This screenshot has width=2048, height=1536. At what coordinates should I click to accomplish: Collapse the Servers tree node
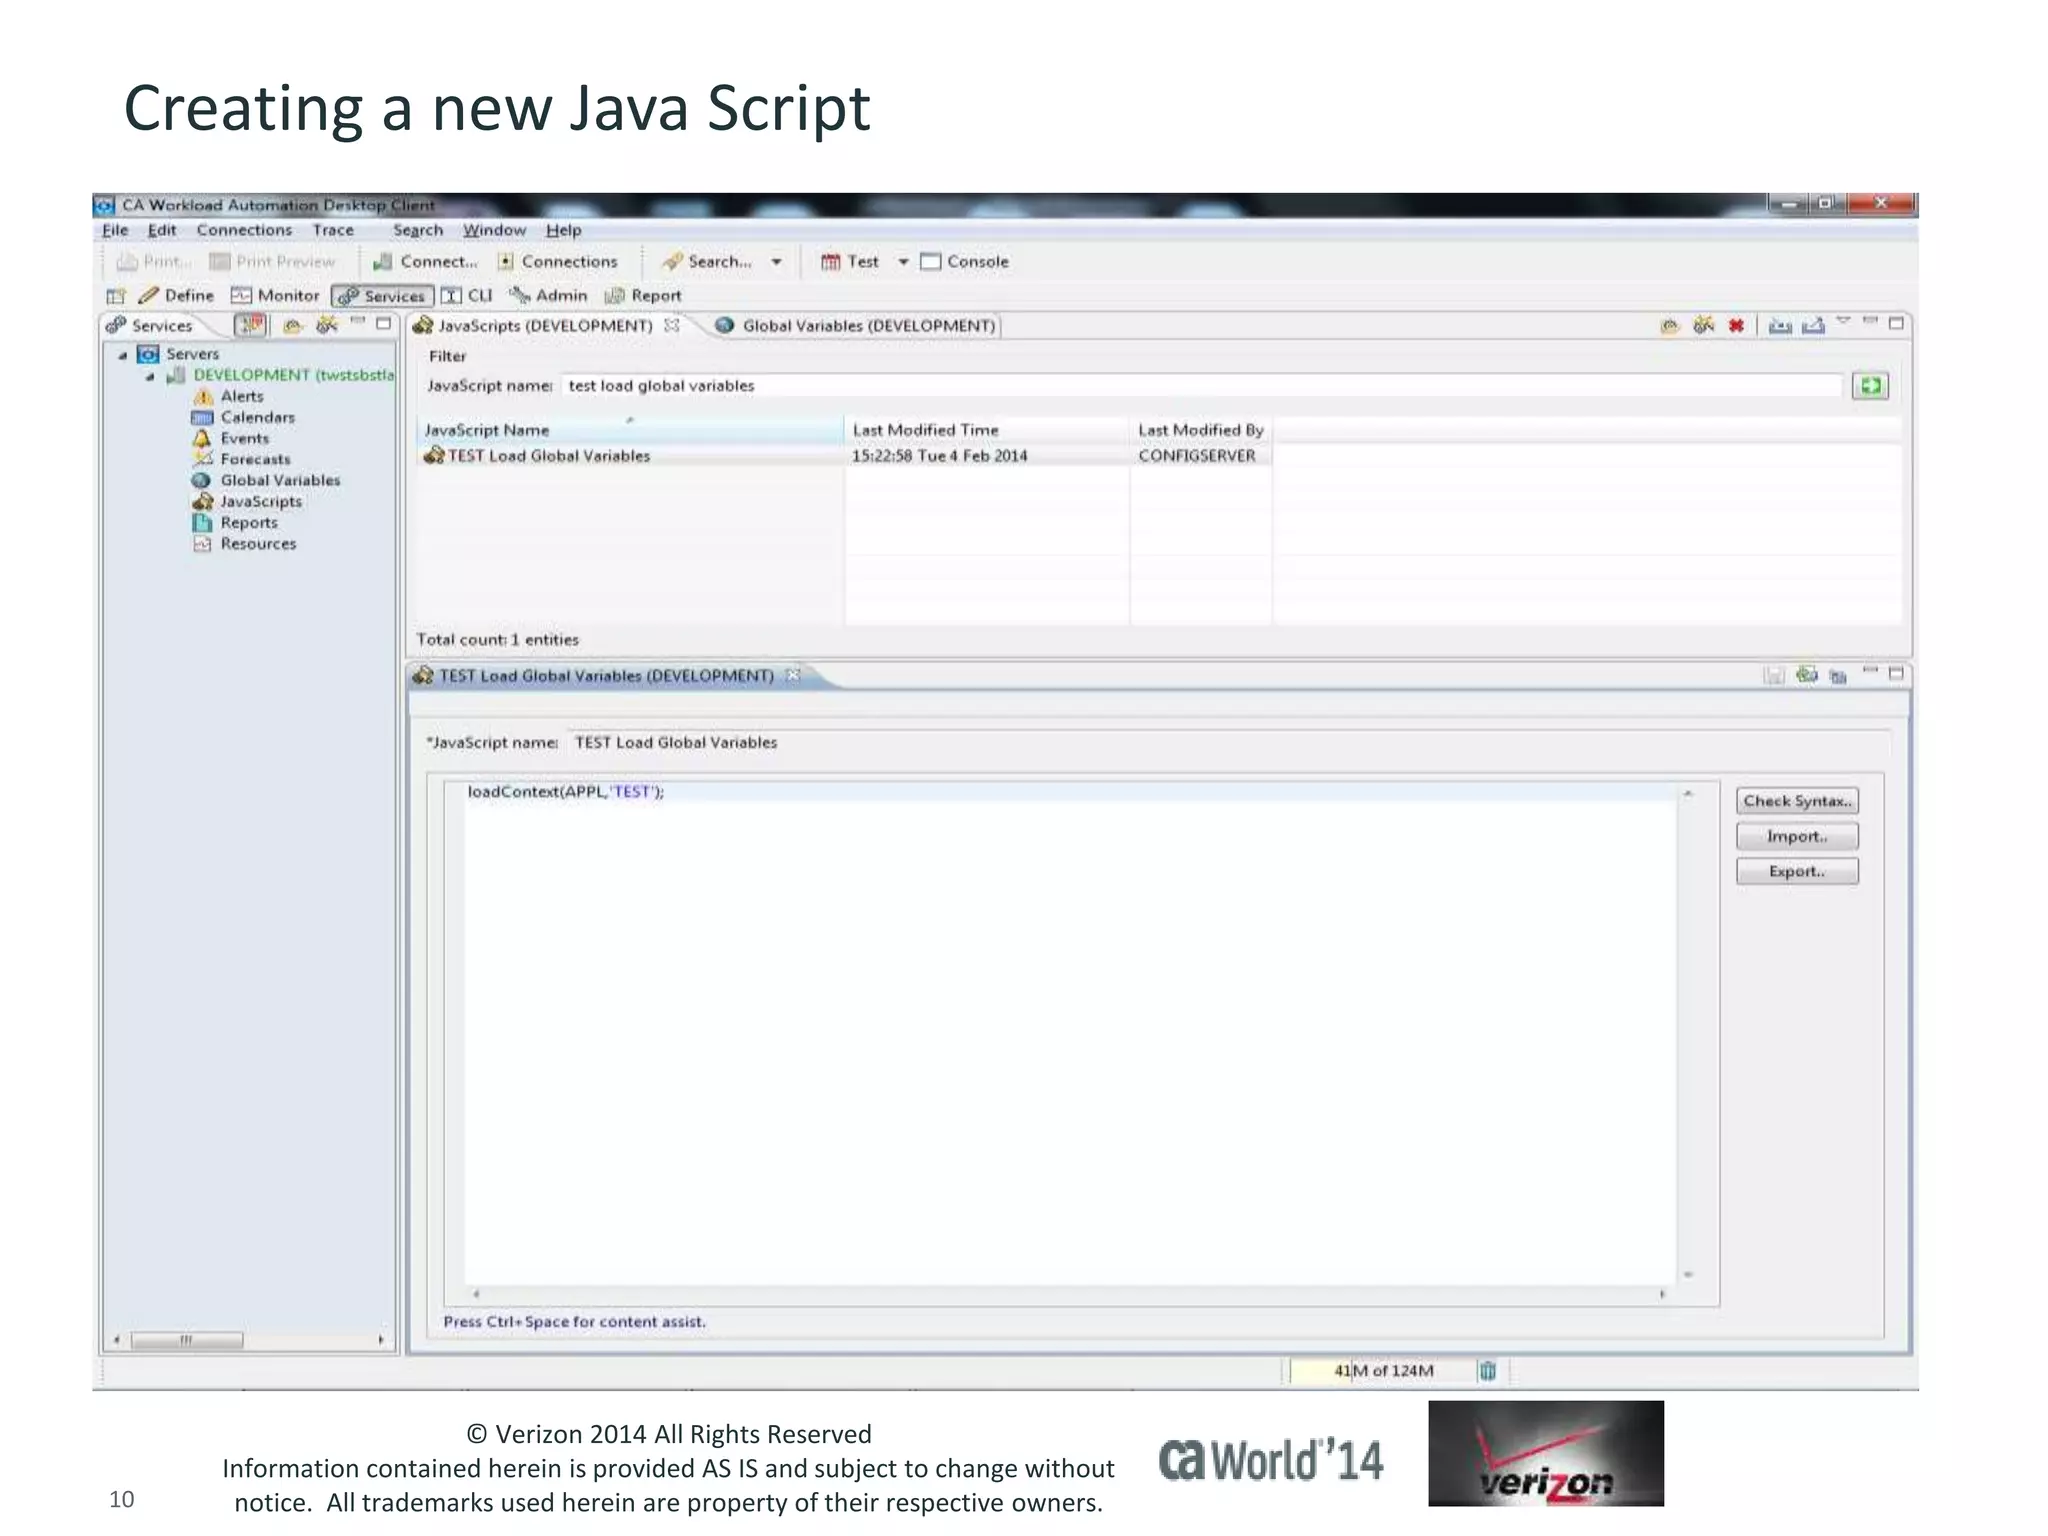(123, 355)
